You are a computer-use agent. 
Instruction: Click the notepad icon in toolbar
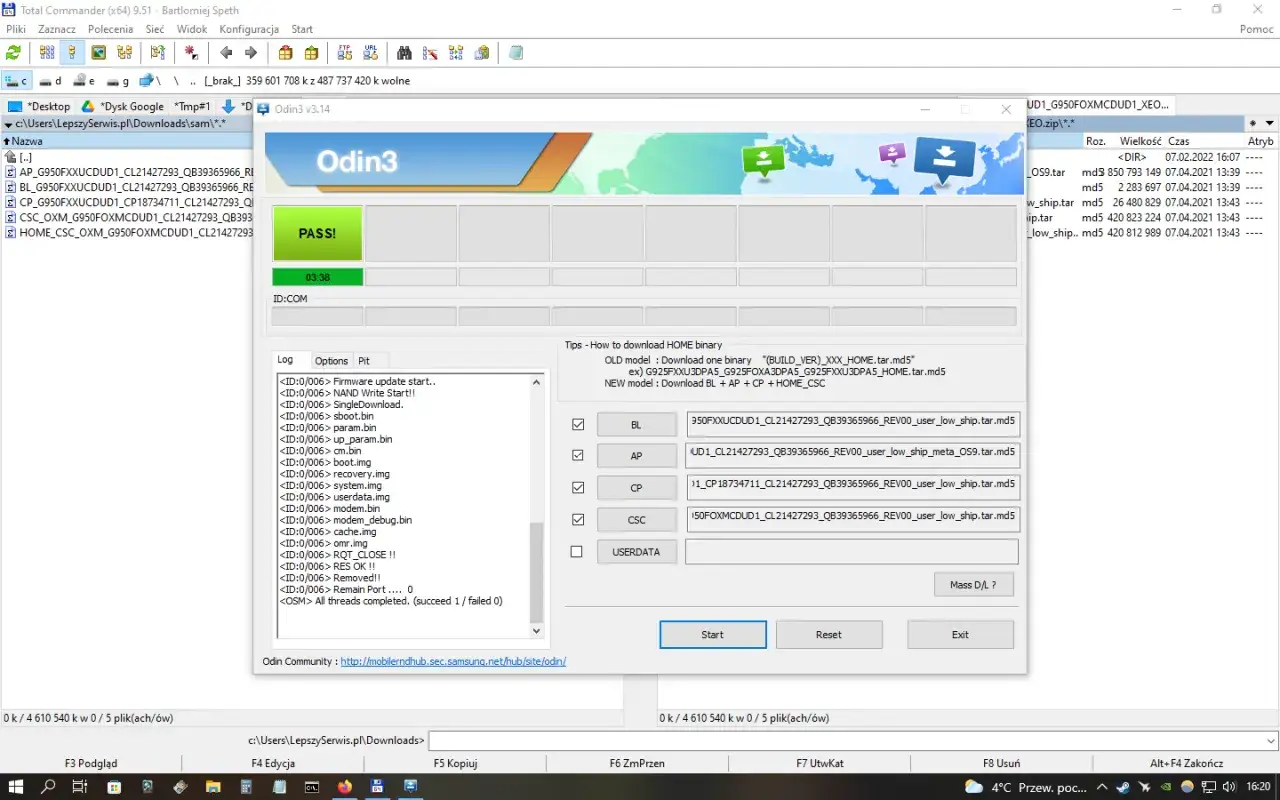click(516, 53)
